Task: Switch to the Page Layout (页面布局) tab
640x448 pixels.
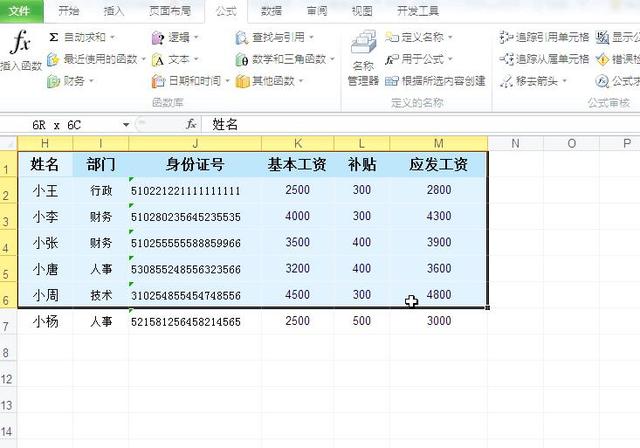Action: 170,11
